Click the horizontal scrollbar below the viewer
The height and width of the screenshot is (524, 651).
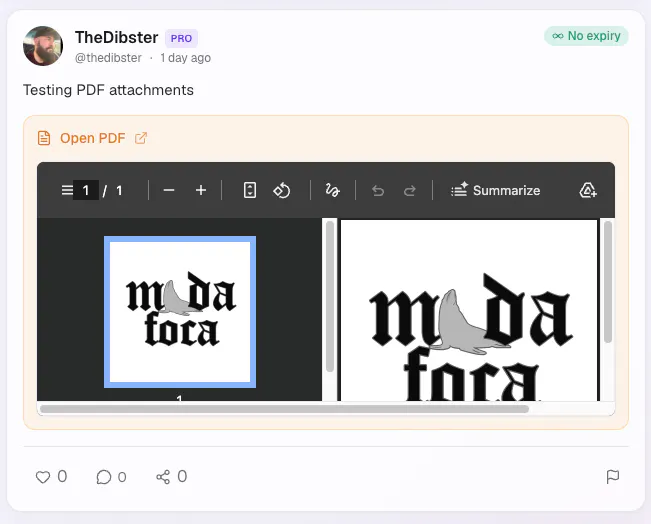[x=284, y=409]
